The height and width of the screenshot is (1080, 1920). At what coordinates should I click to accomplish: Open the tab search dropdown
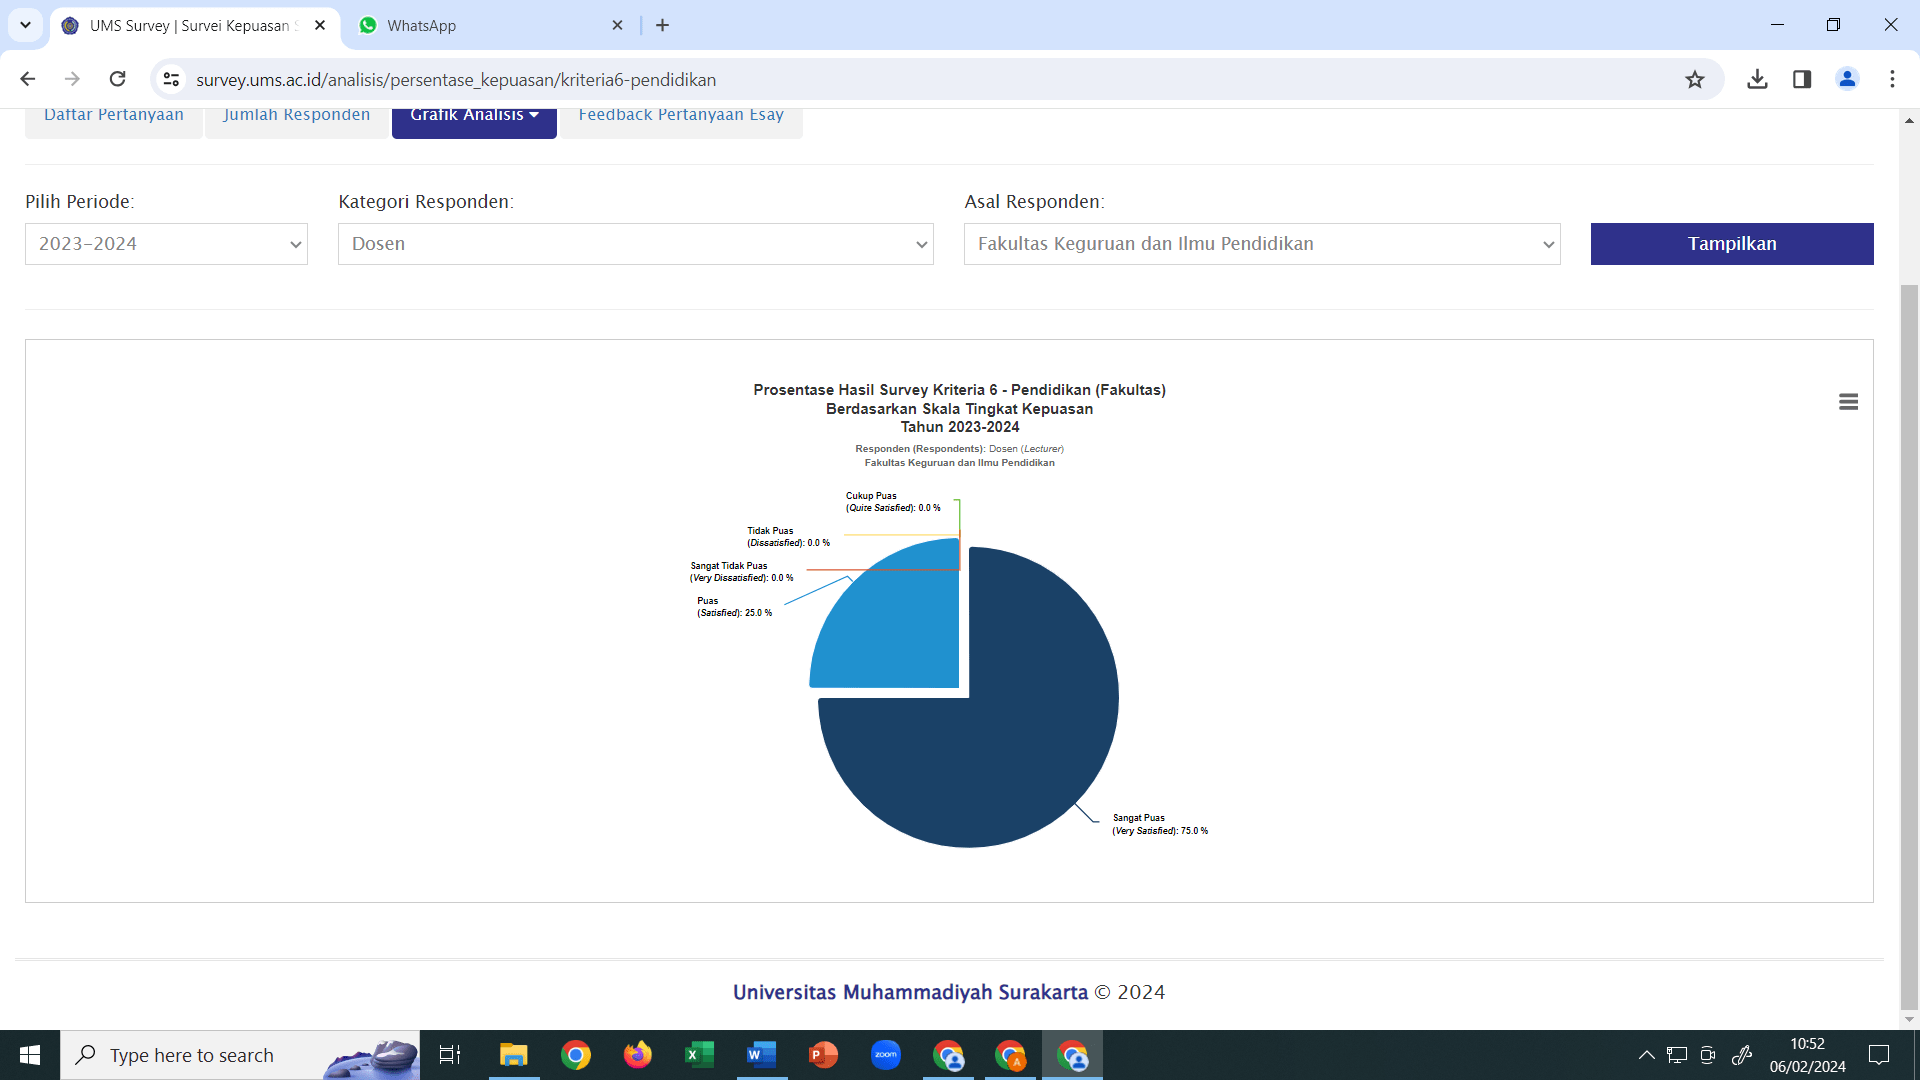pyautogui.click(x=25, y=25)
